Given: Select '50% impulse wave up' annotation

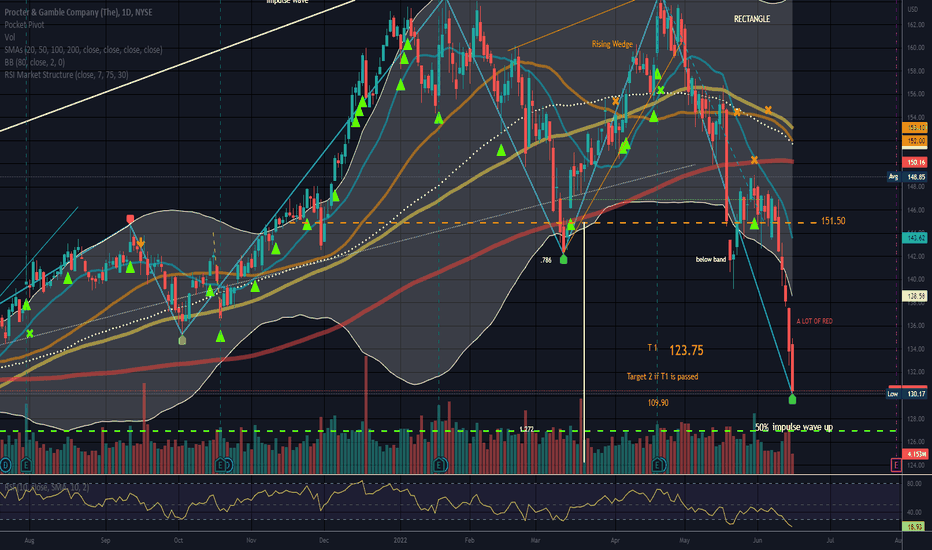Looking at the screenshot, I should coord(794,427).
